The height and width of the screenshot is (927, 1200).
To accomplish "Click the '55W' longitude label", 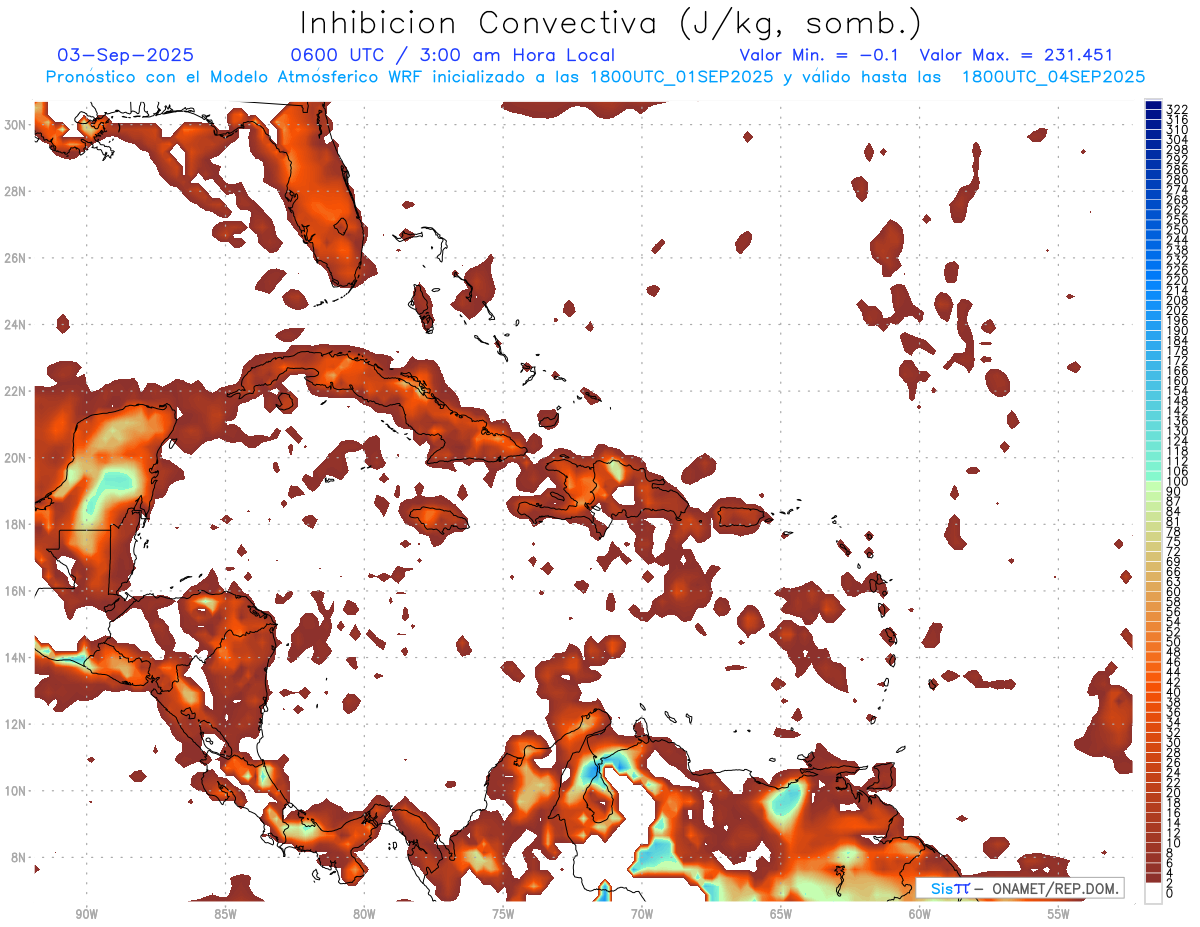I will click(x=1058, y=914).
